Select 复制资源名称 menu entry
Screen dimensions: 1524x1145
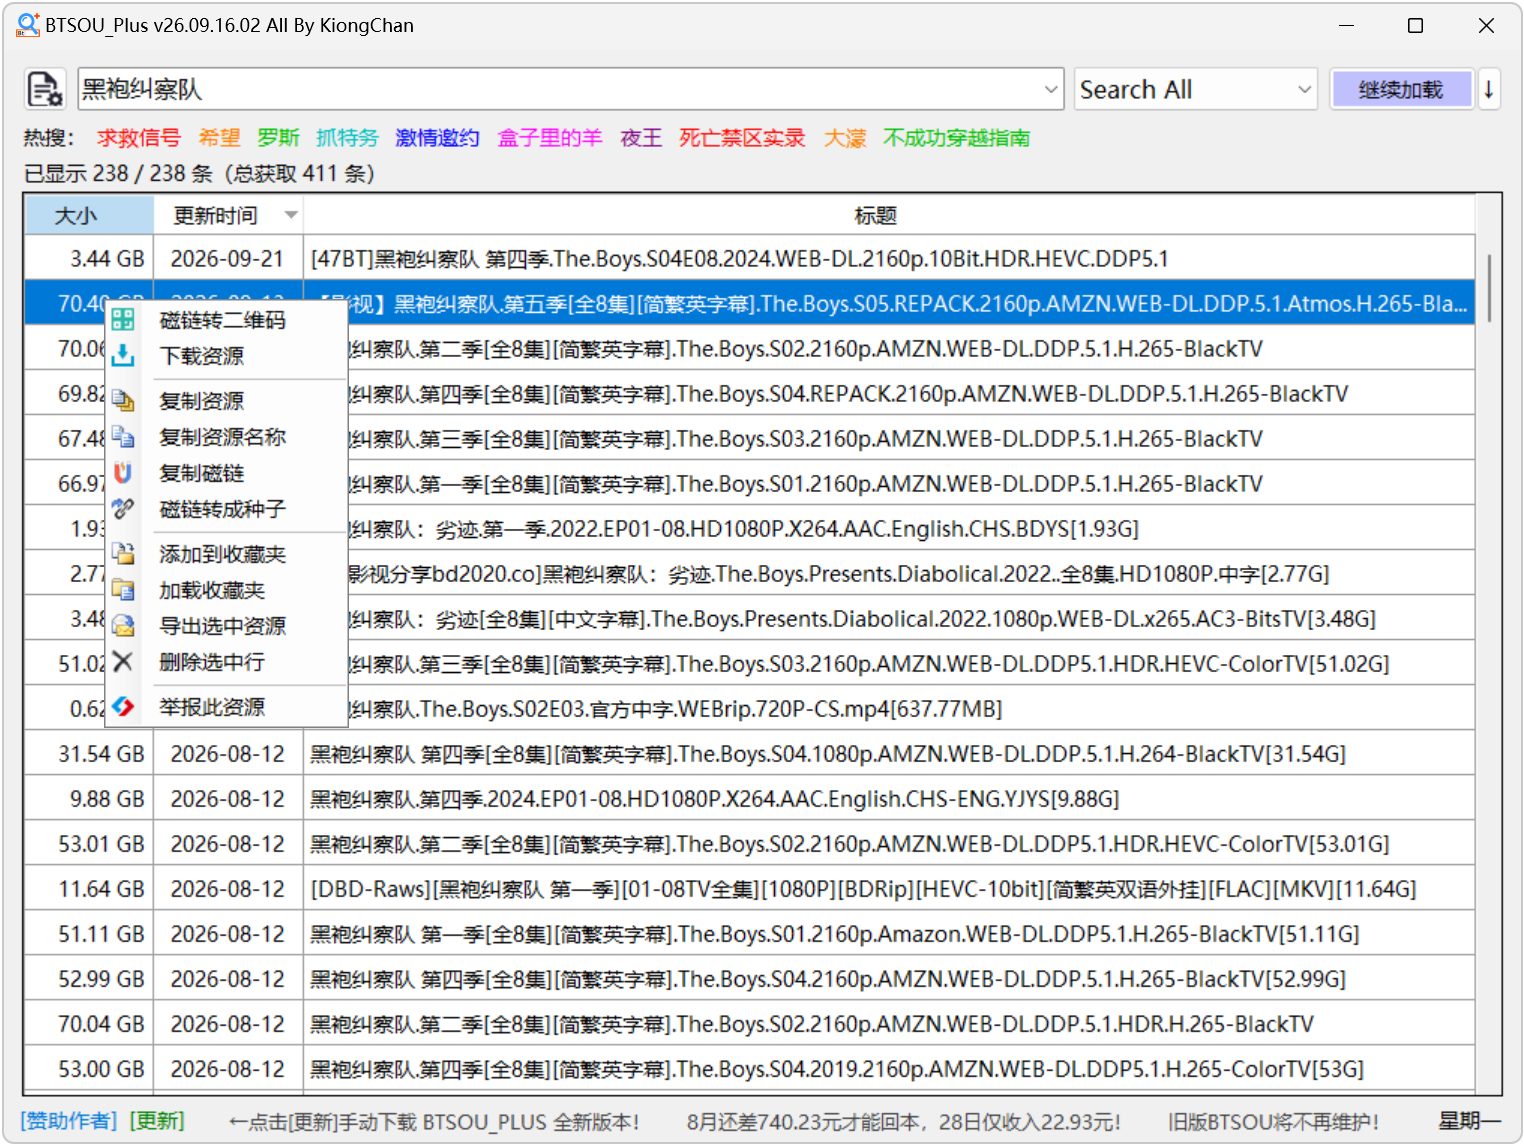tap(226, 437)
